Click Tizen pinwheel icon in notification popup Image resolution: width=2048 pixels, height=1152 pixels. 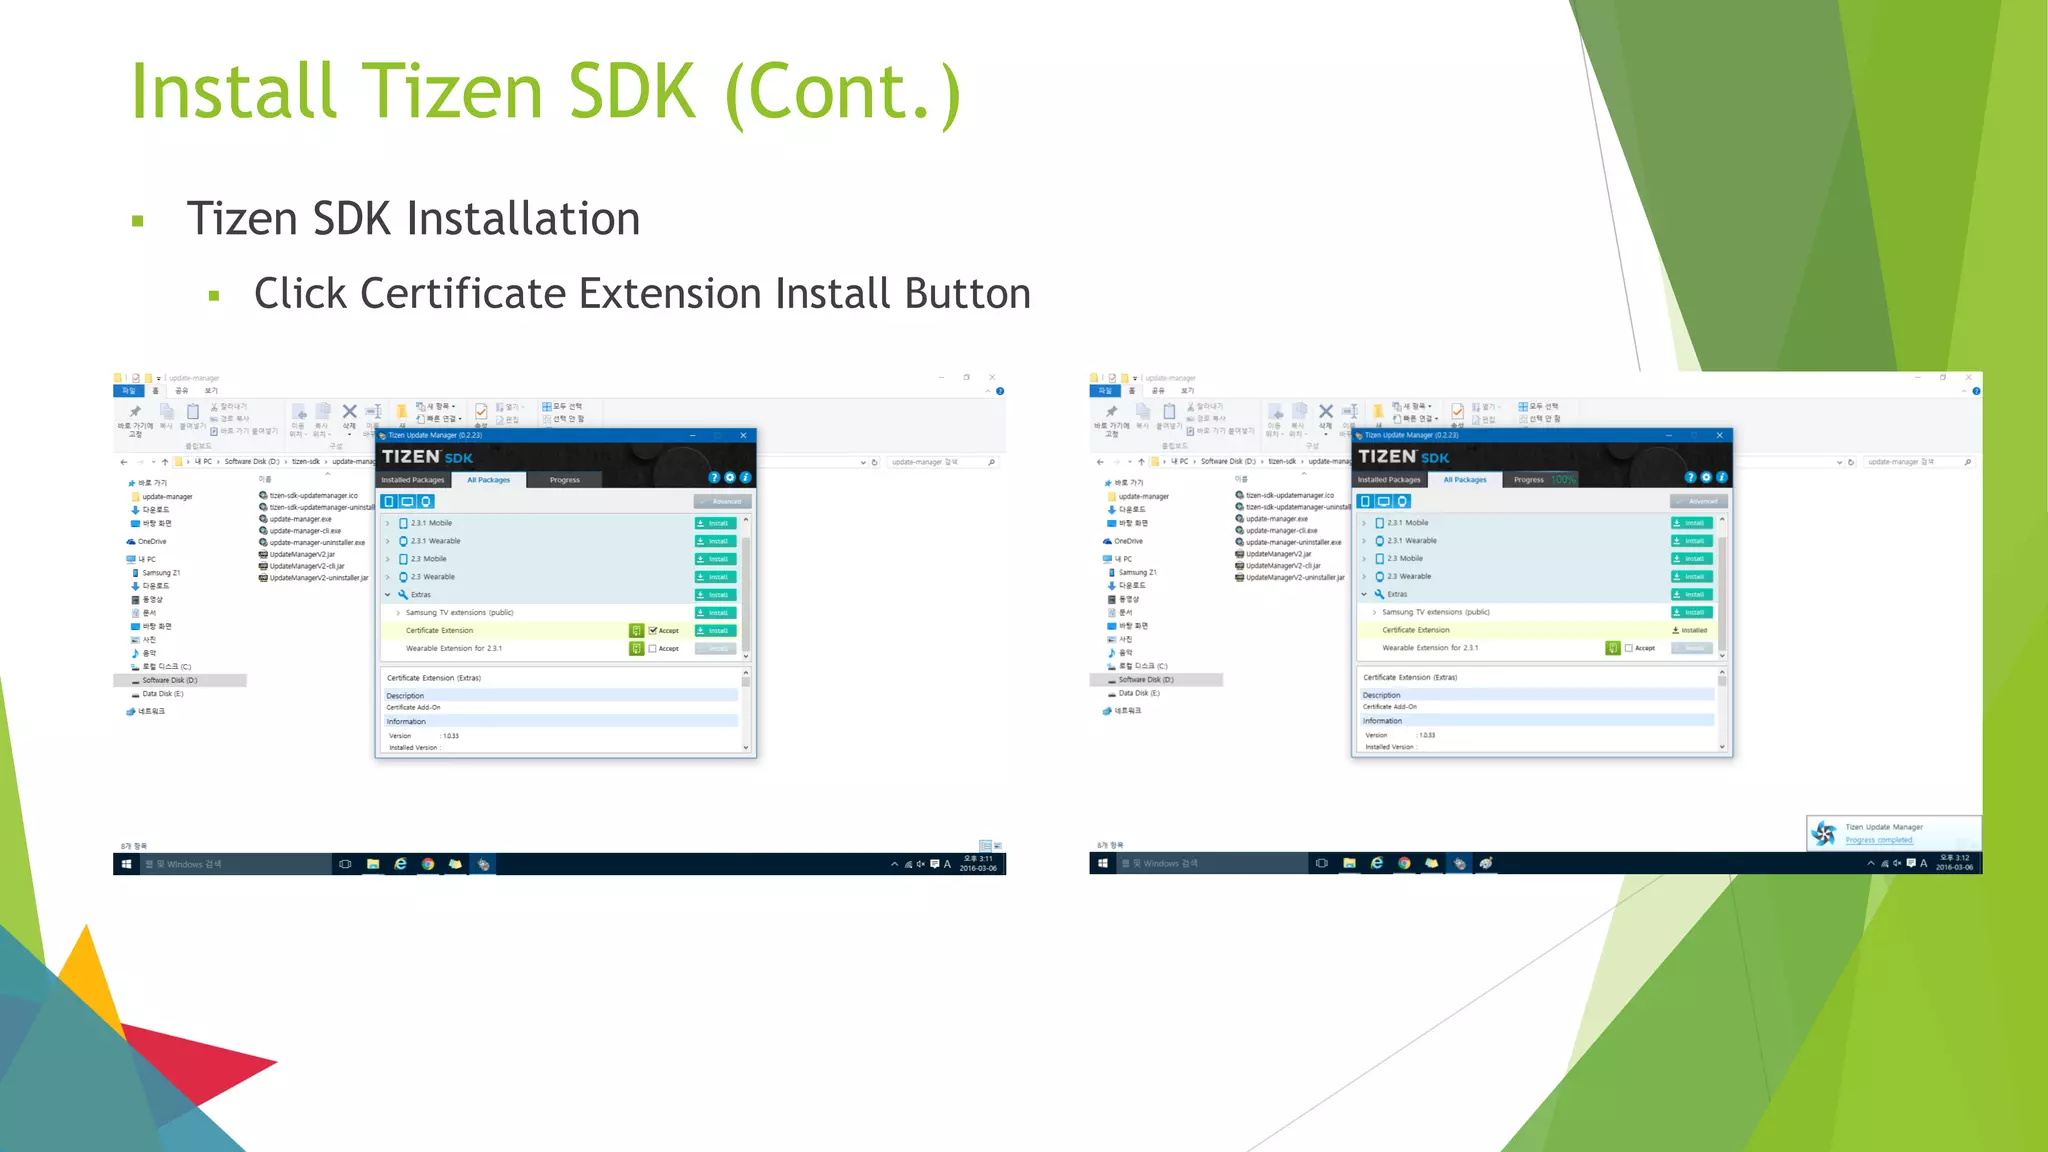(1824, 833)
